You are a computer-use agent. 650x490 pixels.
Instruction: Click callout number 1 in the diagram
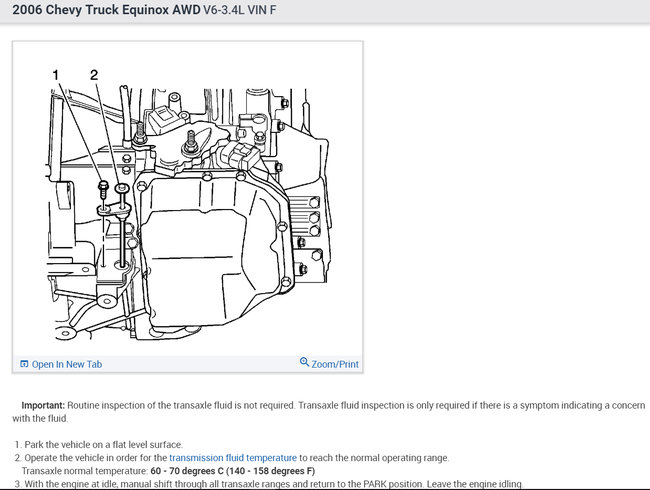tap(56, 75)
